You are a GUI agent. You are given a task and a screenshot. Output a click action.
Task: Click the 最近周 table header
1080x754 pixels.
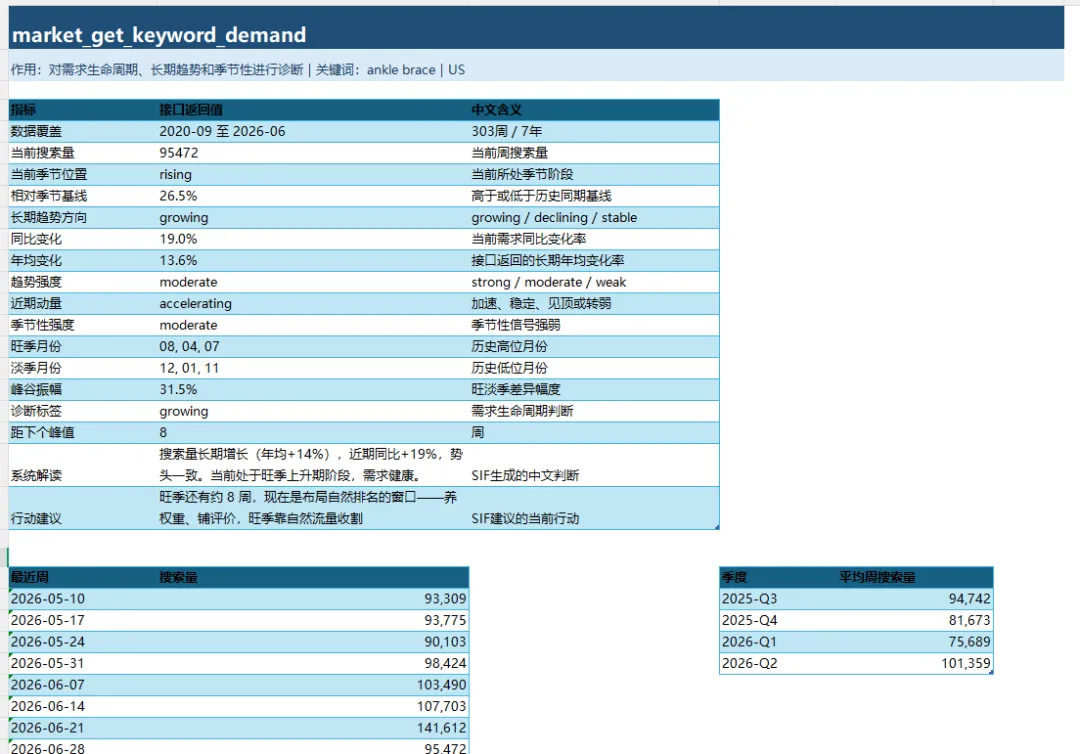coord(83,577)
